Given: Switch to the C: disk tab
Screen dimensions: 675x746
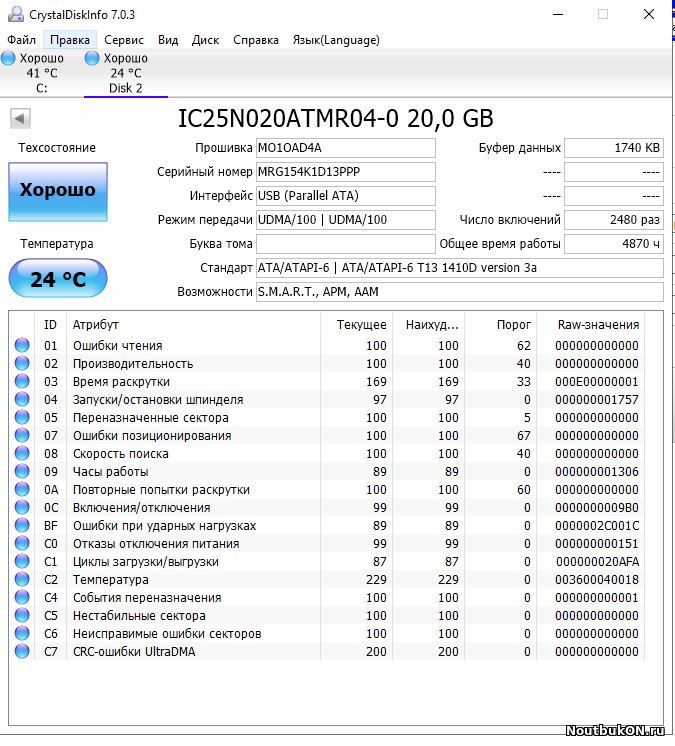Looking at the screenshot, I should coord(42,73).
